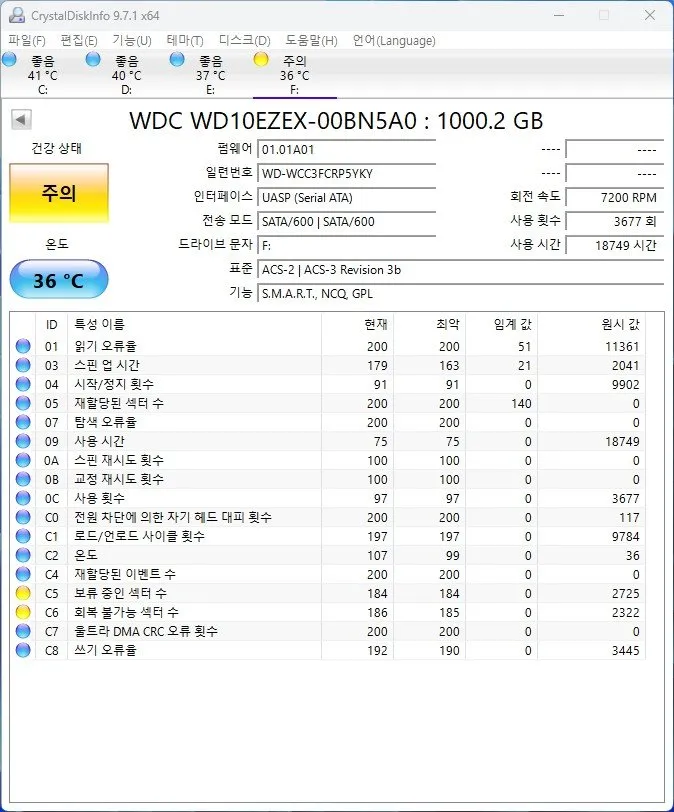This screenshot has height=812, width=674.
Task: Click the serial number field WD-WCC3FCRP5YKY
Action: point(346,173)
